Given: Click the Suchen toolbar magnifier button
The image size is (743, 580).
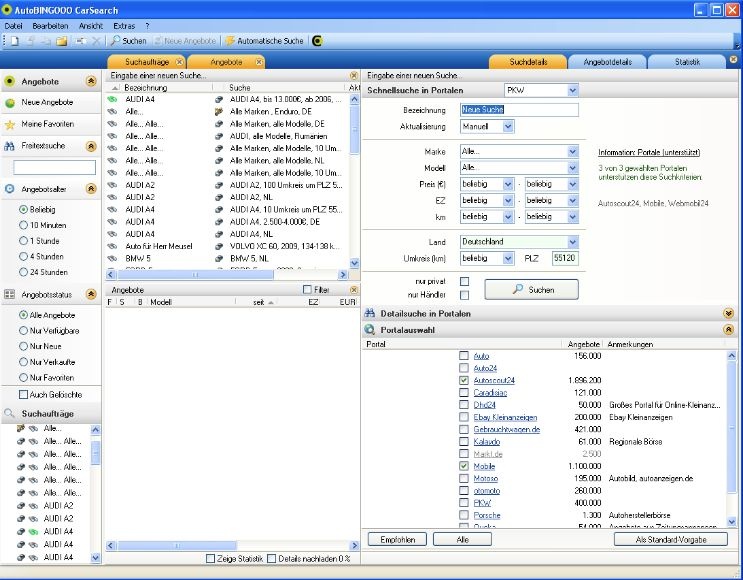Looking at the screenshot, I should [x=128, y=41].
